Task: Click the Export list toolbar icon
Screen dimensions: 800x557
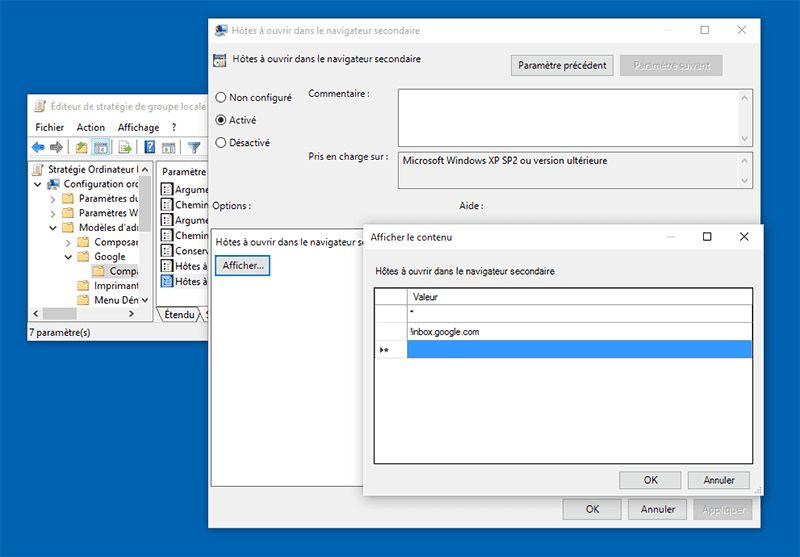Action: [x=125, y=147]
